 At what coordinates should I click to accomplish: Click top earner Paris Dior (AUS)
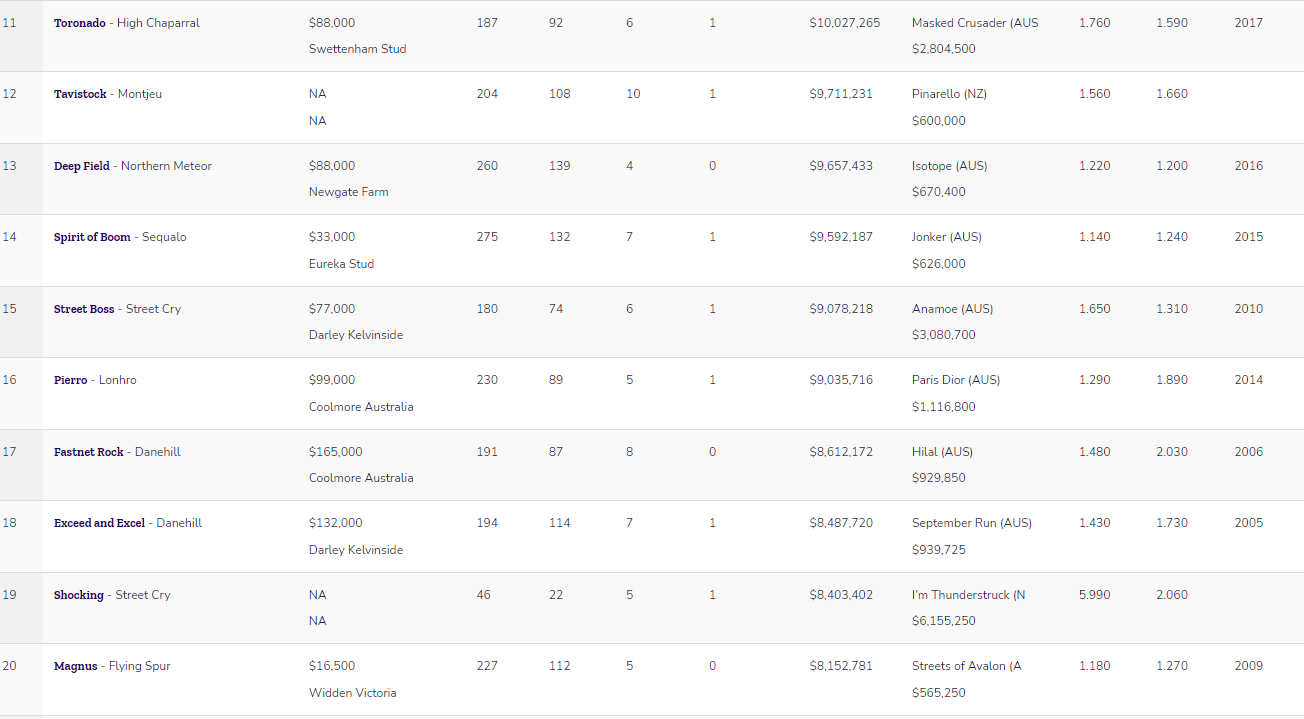coord(955,380)
